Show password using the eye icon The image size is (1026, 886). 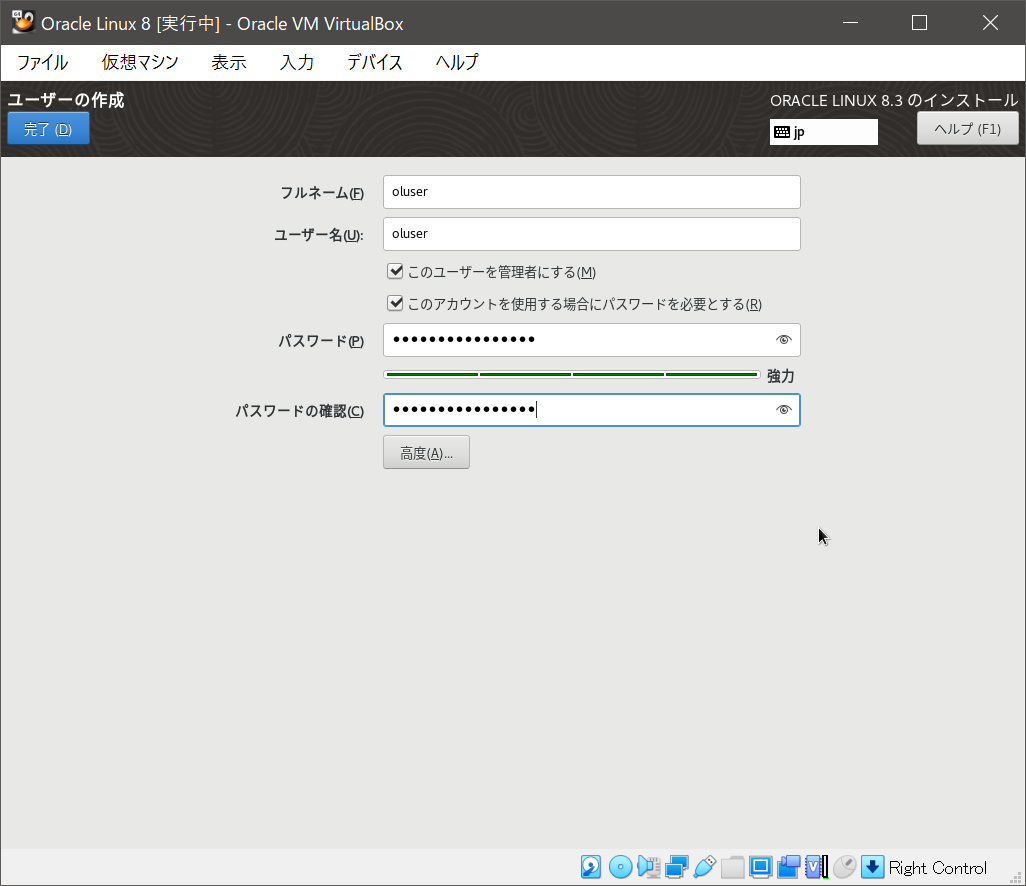click(x=784, y=340)
